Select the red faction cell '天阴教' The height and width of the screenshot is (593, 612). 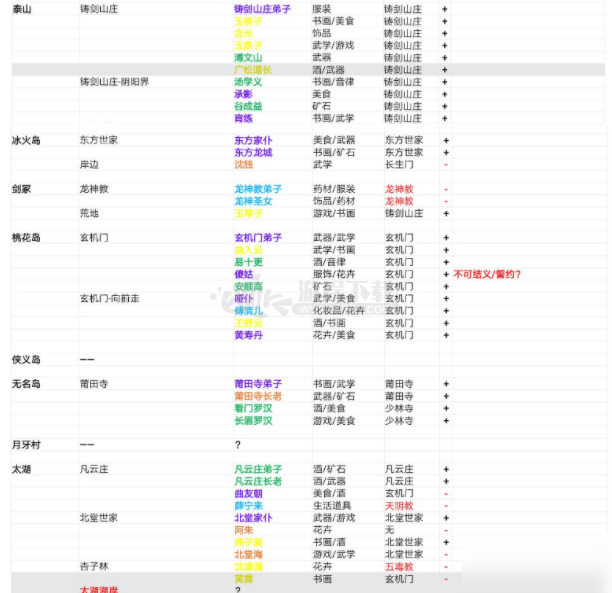click(x=399, y=506)
